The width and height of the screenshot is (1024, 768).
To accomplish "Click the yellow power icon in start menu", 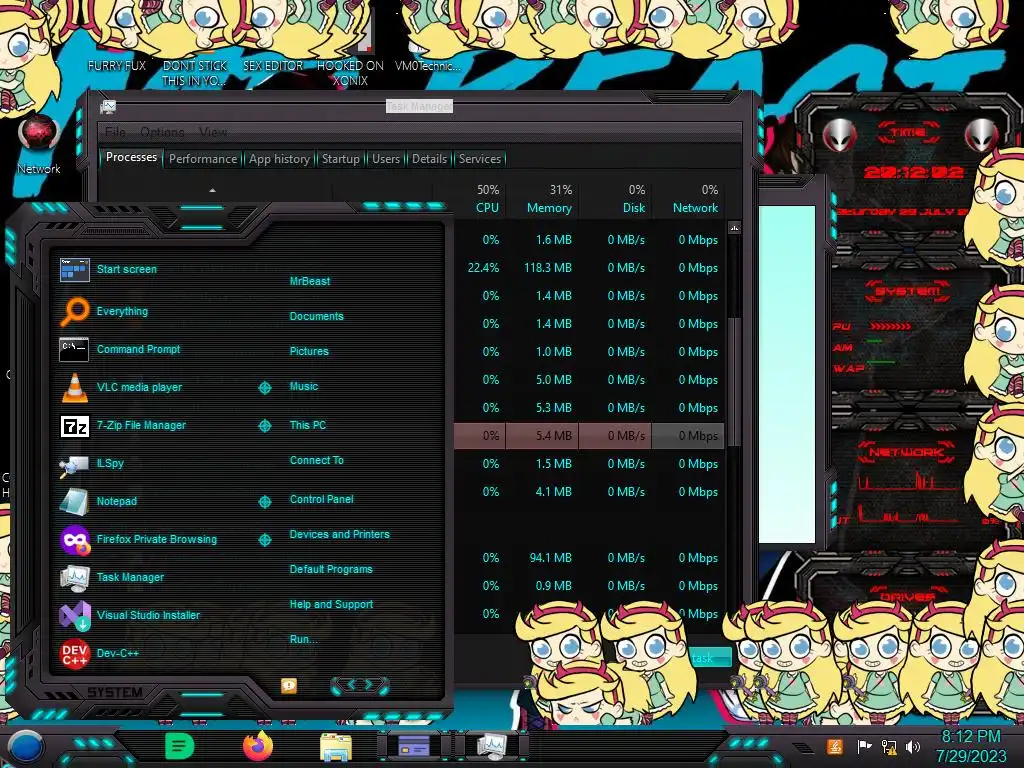I will pos(289,685).
